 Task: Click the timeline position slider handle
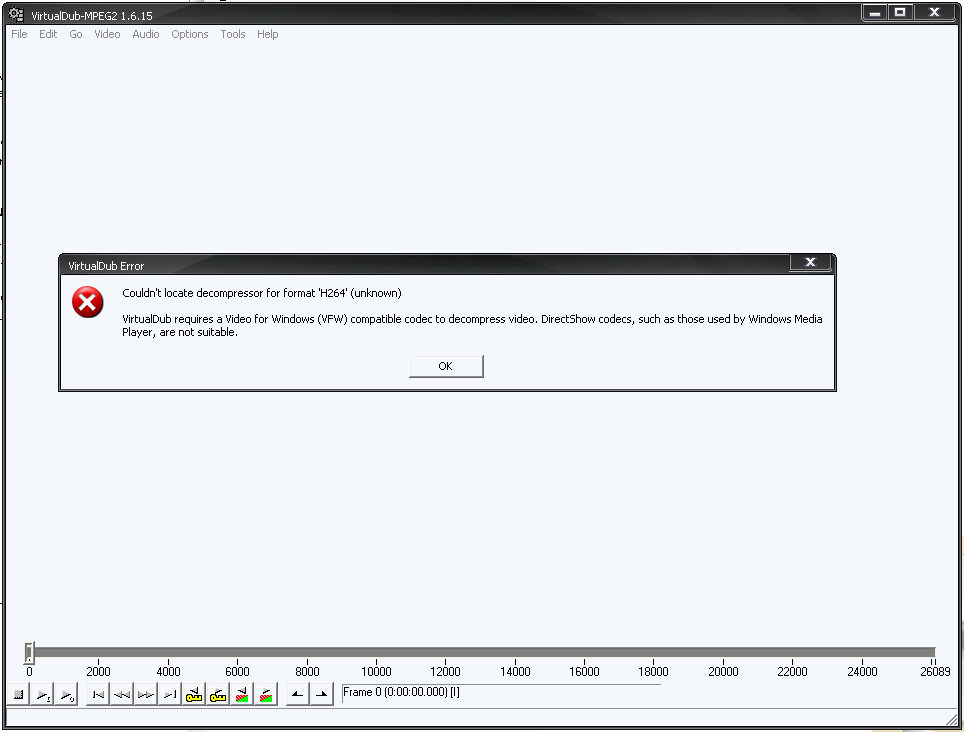coord(28,653)
